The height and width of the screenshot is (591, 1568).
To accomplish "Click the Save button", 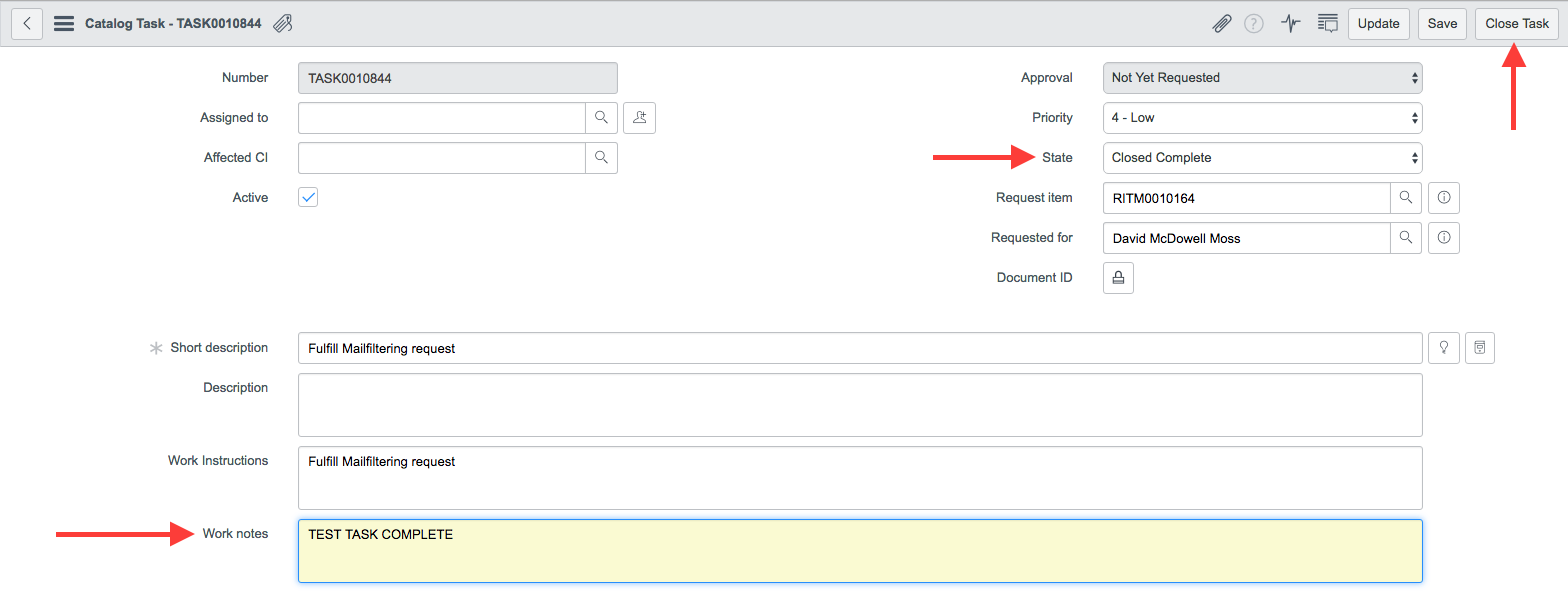I will point(1442,23).
